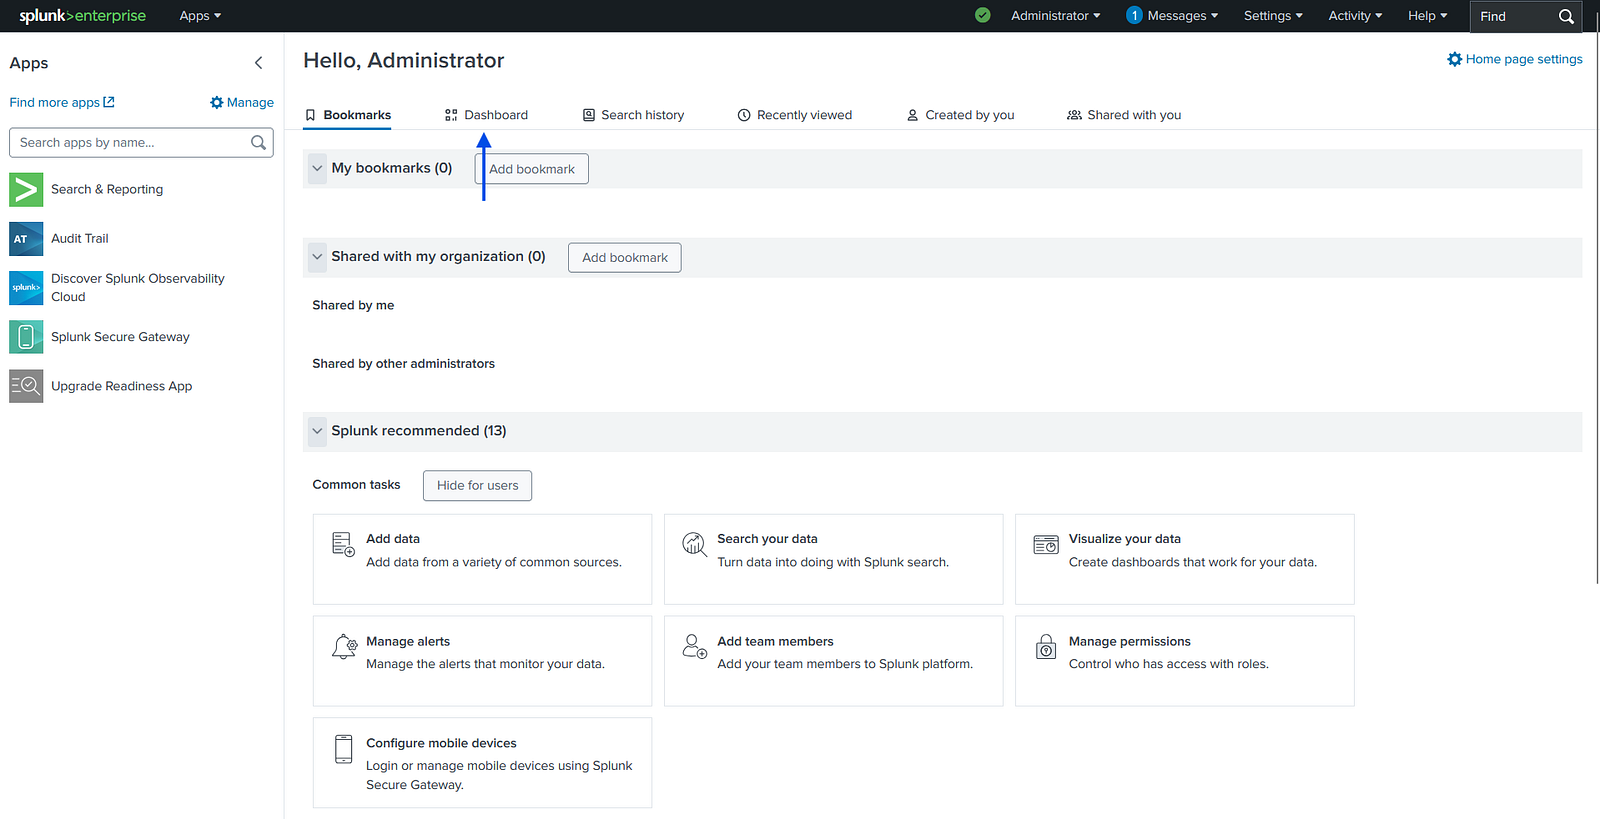The height and width of the screenshot is (819, 1600).
Task: Switch to the Dashboard tab
Action: (487, 115)
